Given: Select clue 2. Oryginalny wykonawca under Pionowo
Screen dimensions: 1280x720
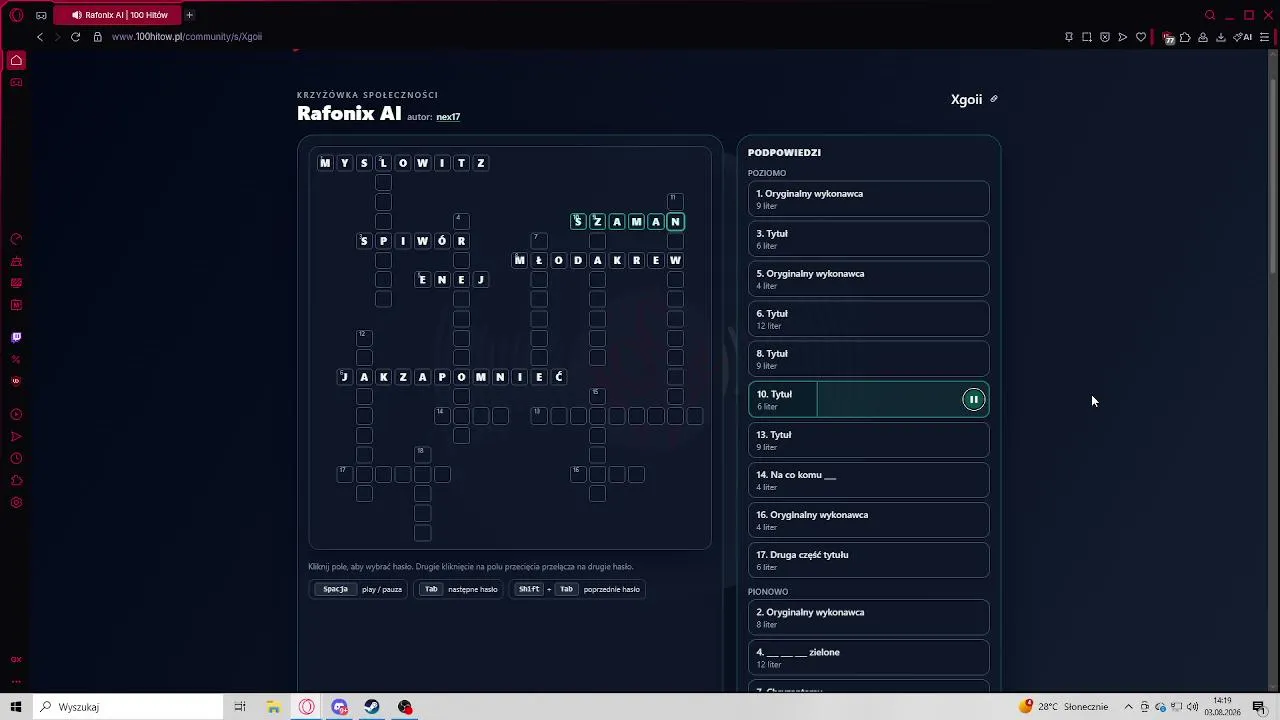Looking at the screenshot, I should click(x=868, y=617).
